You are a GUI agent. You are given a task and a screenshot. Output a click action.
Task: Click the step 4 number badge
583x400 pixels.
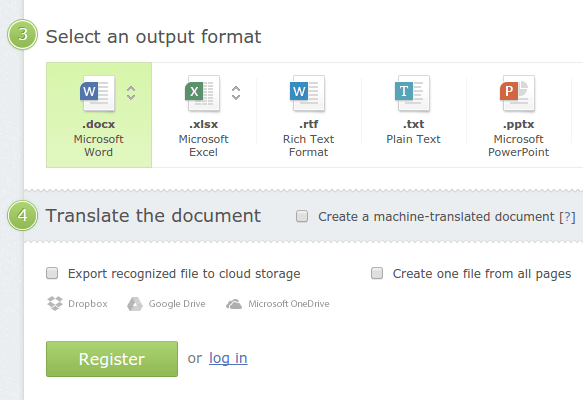click(22, 216)
